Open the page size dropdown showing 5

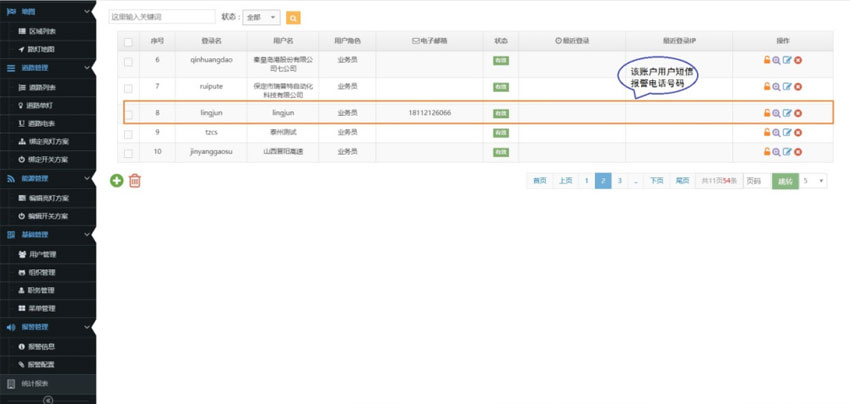[x=814, y=181]
